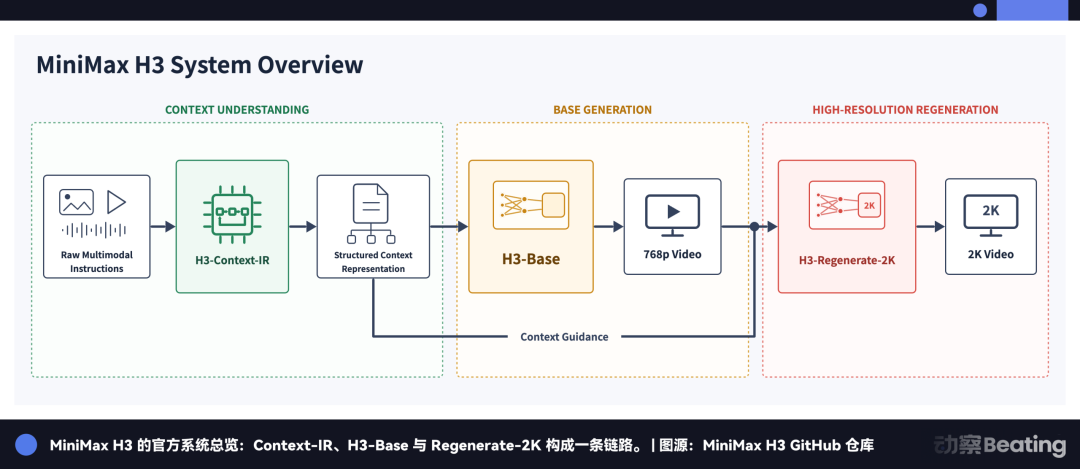
Task: Click the CONTEXT UNDERSTANDING heading
Action: point(237,110)
